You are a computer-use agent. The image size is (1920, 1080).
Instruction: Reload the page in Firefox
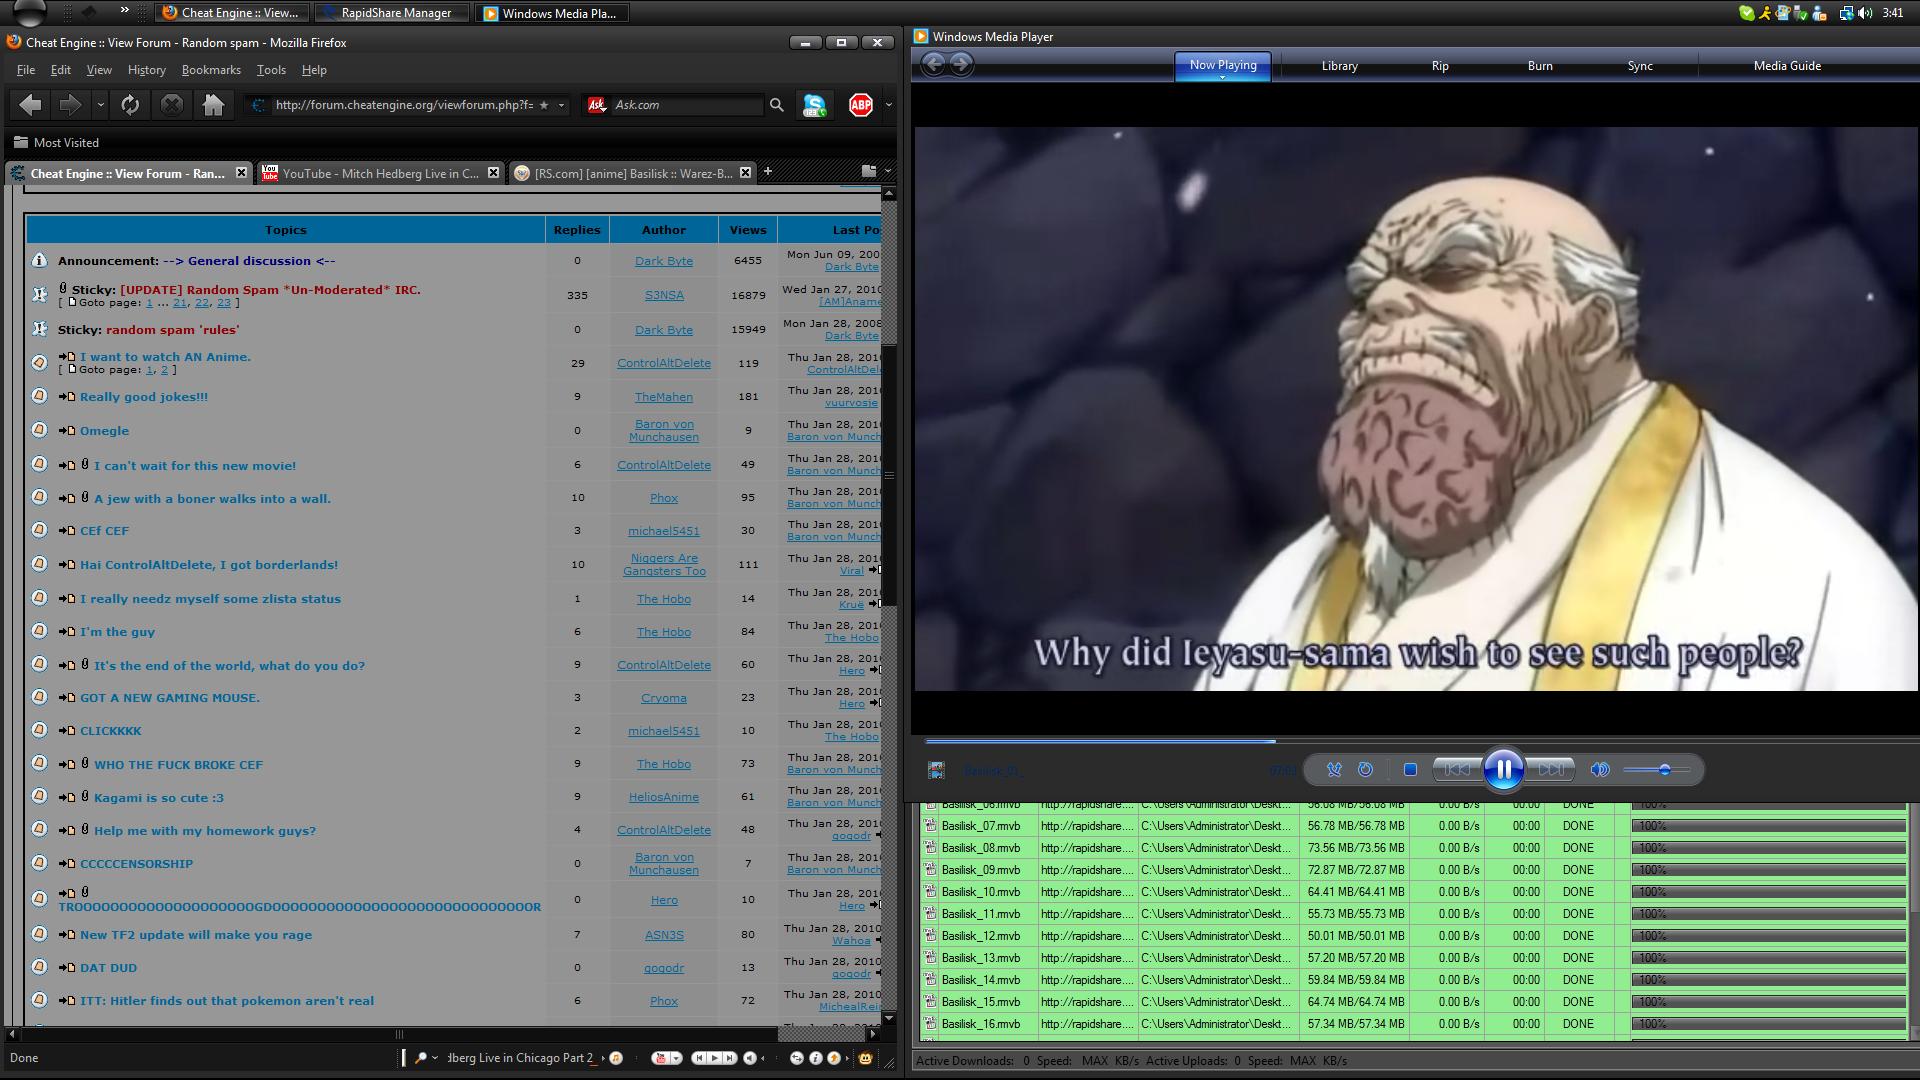click(x=130, y=105)
